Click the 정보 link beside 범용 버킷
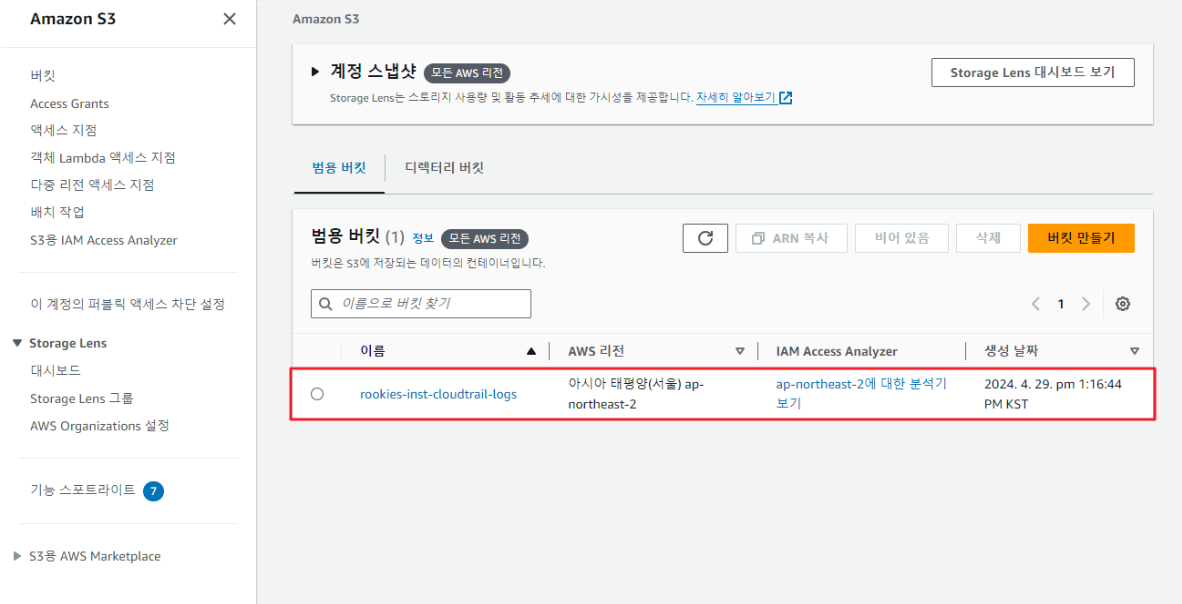The height and width of the screenshot is (604, 1182). (x=423, y=238)
